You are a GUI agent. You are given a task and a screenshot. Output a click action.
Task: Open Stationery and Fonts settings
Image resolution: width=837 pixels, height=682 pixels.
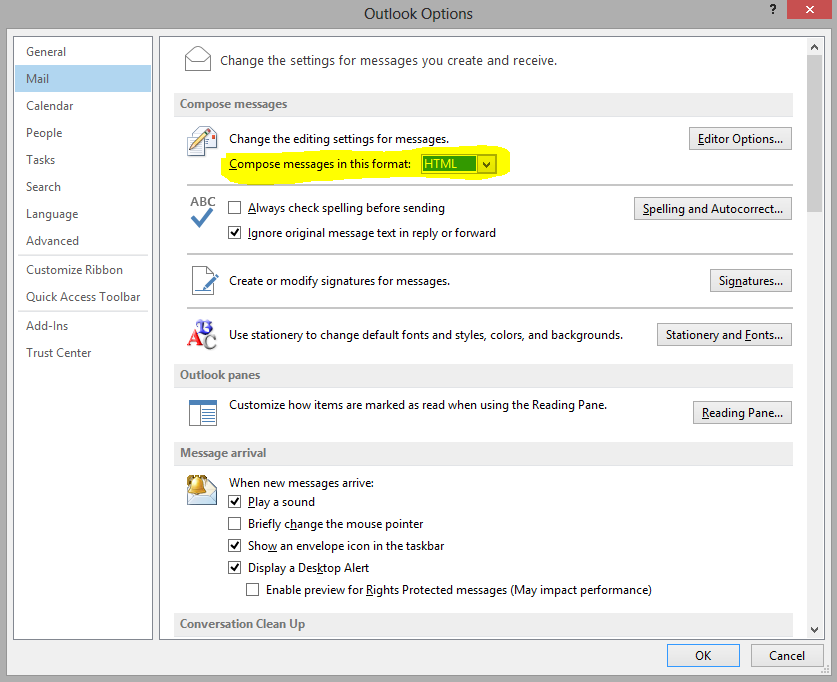coord(724,335)
